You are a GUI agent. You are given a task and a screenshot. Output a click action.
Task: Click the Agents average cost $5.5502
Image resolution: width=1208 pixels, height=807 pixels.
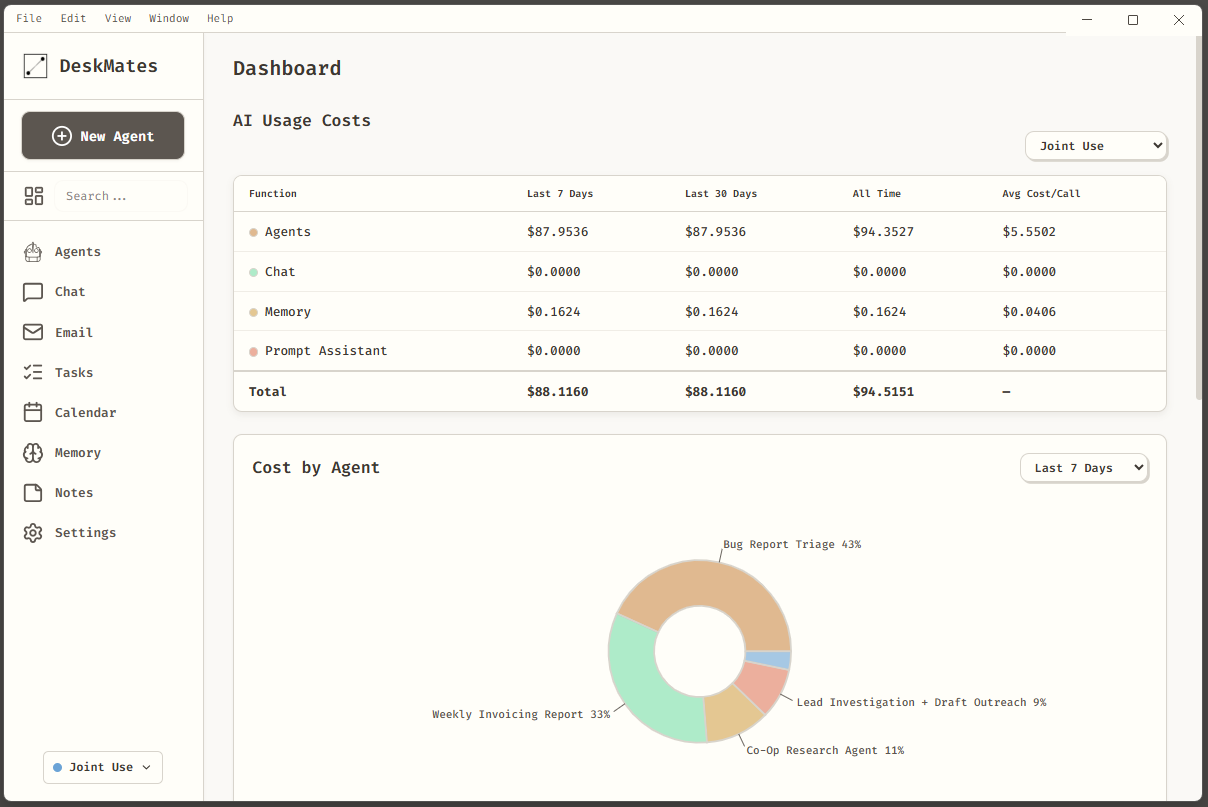(1029, 232)
